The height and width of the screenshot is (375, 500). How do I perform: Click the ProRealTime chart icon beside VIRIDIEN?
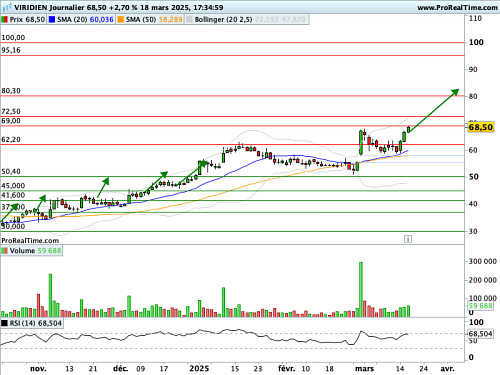(x=7, y=7)
